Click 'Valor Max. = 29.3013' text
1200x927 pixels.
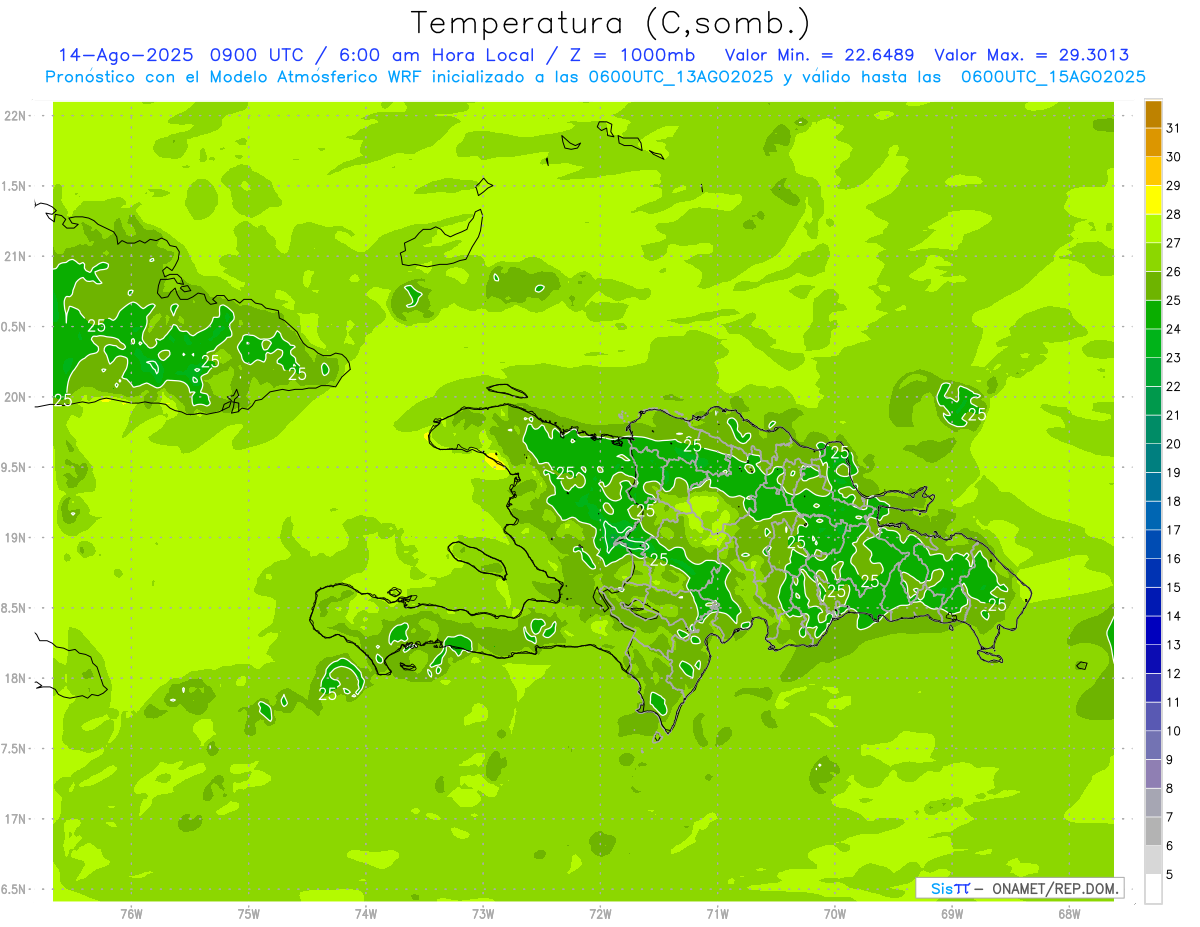click(x=1031, y=55)
